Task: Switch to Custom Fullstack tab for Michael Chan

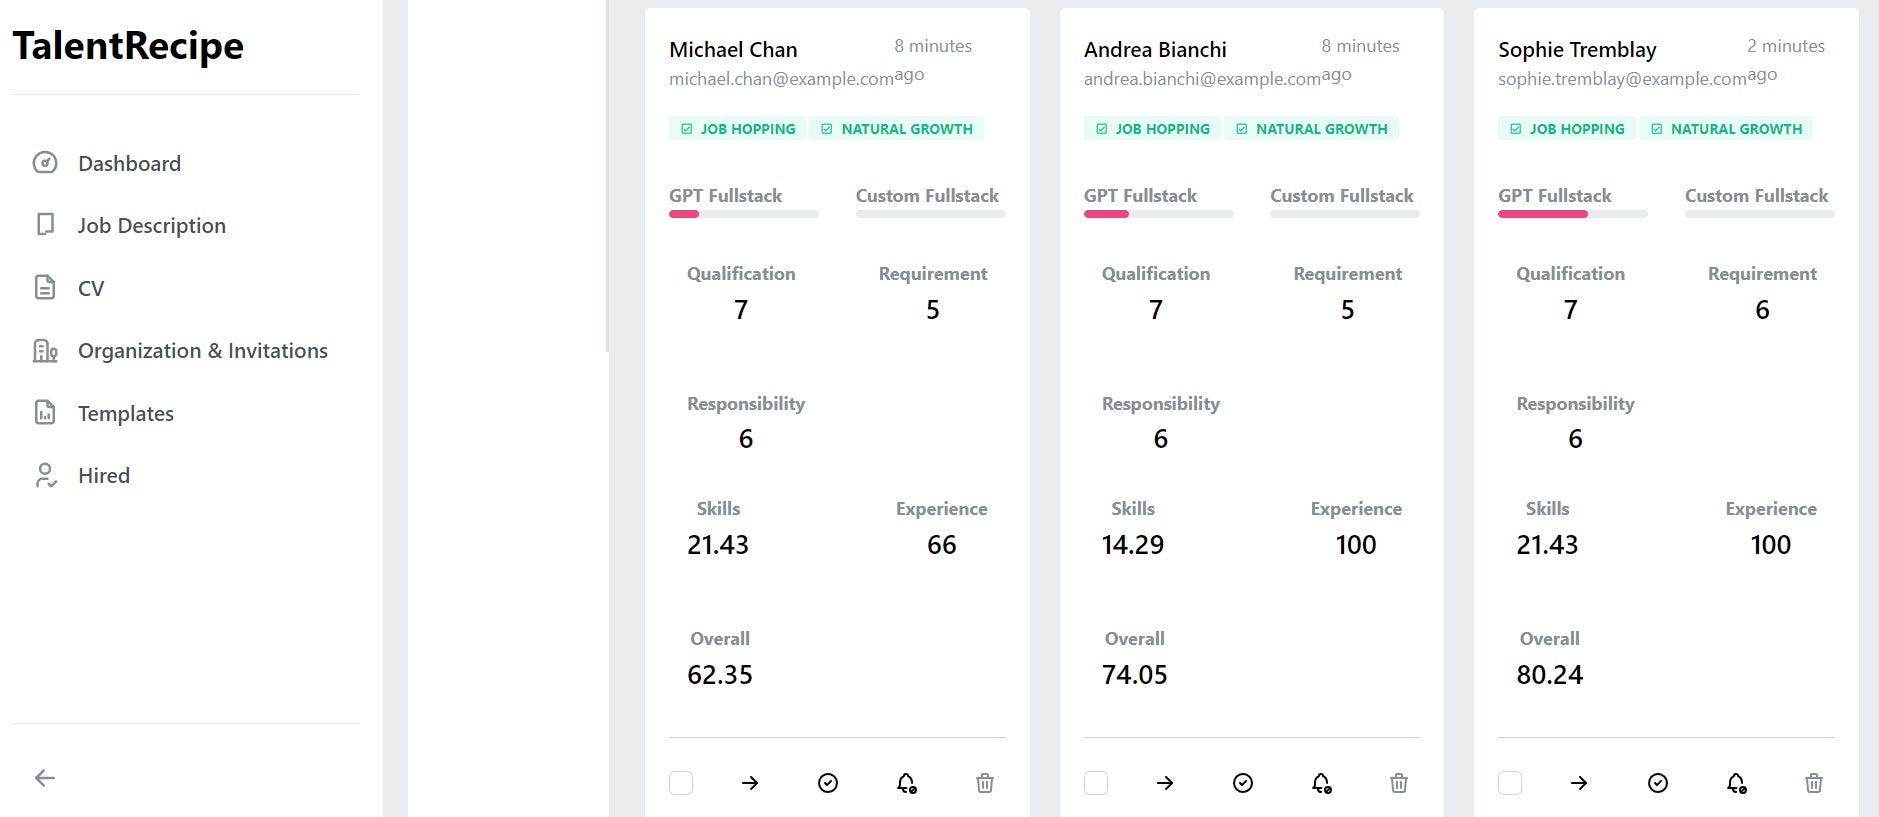Action: (927, 196)
